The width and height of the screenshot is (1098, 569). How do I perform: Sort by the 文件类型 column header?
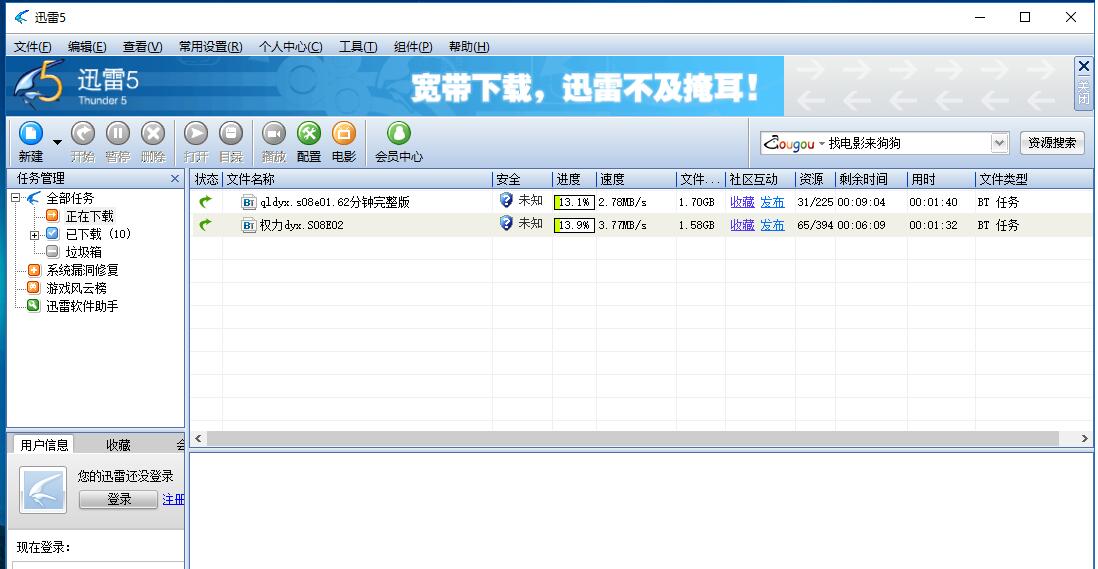coord(1033,179)
